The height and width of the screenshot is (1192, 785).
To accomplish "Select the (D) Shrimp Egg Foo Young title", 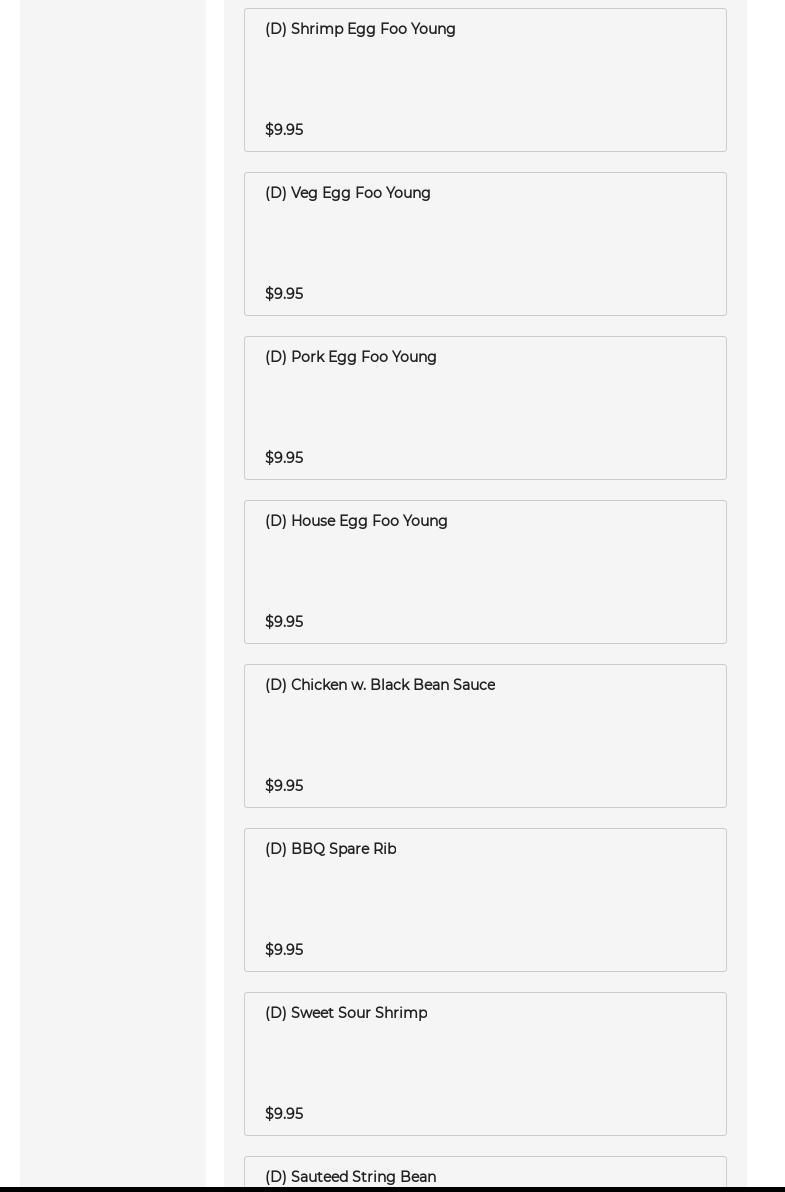I will coord(360,29).
